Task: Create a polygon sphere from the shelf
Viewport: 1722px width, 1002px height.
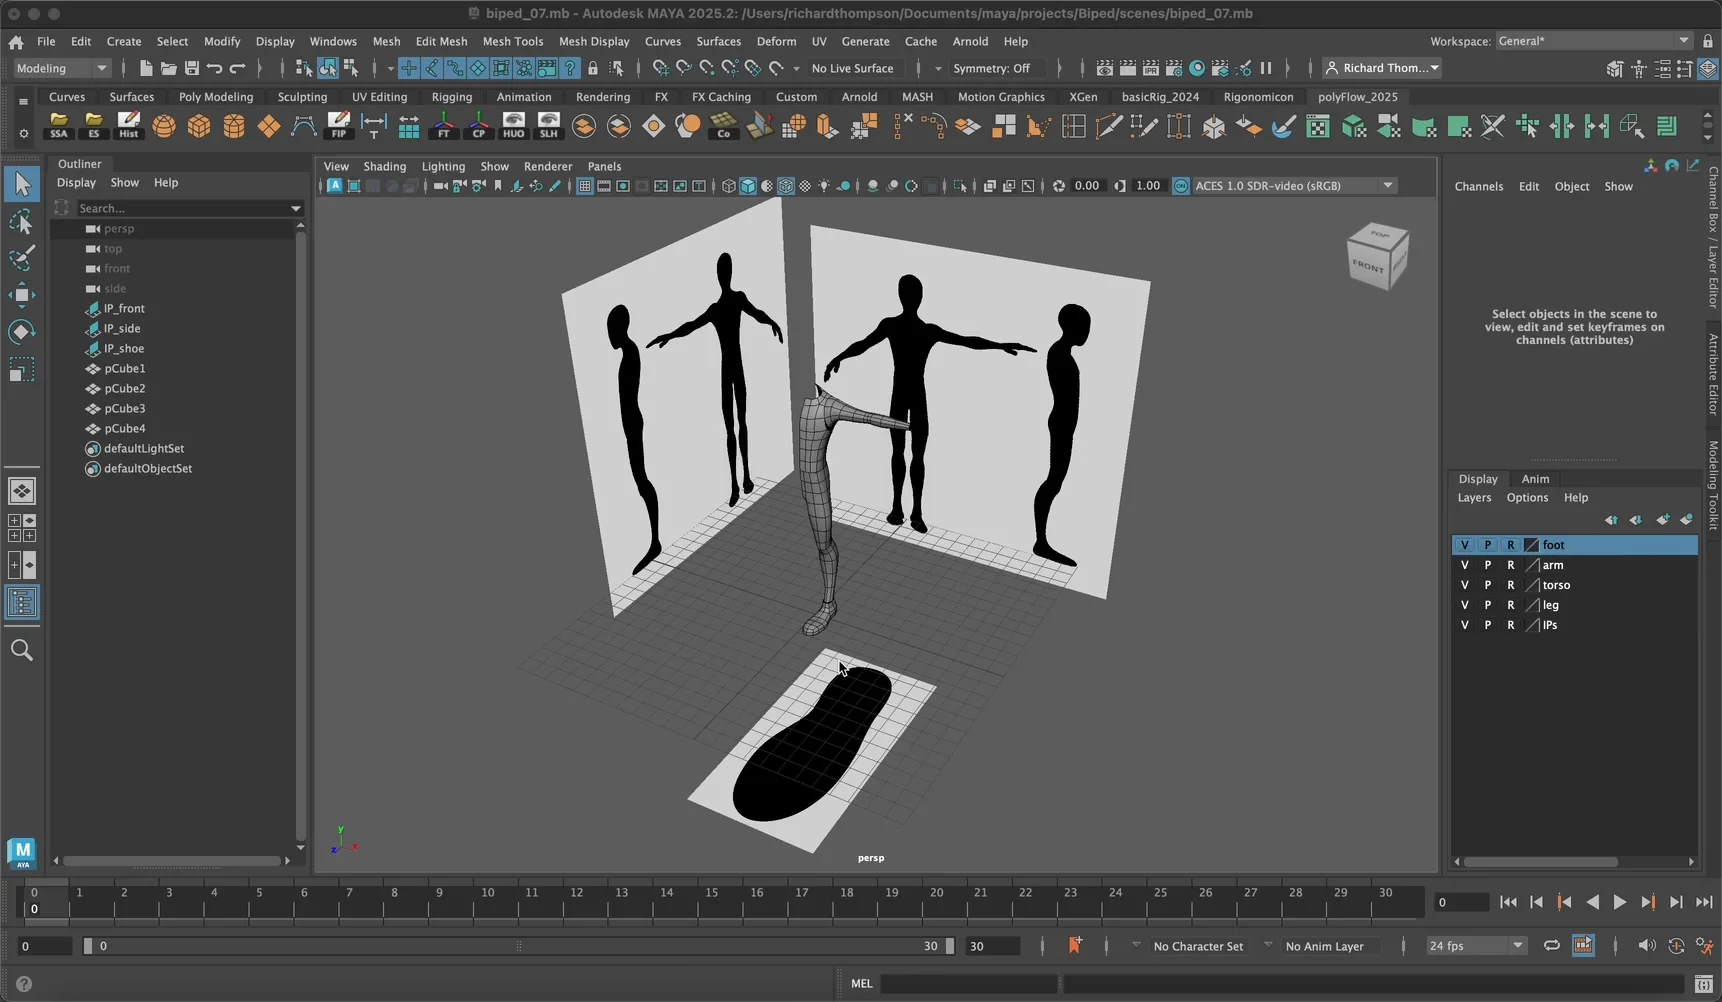Action: click(164, 126)
